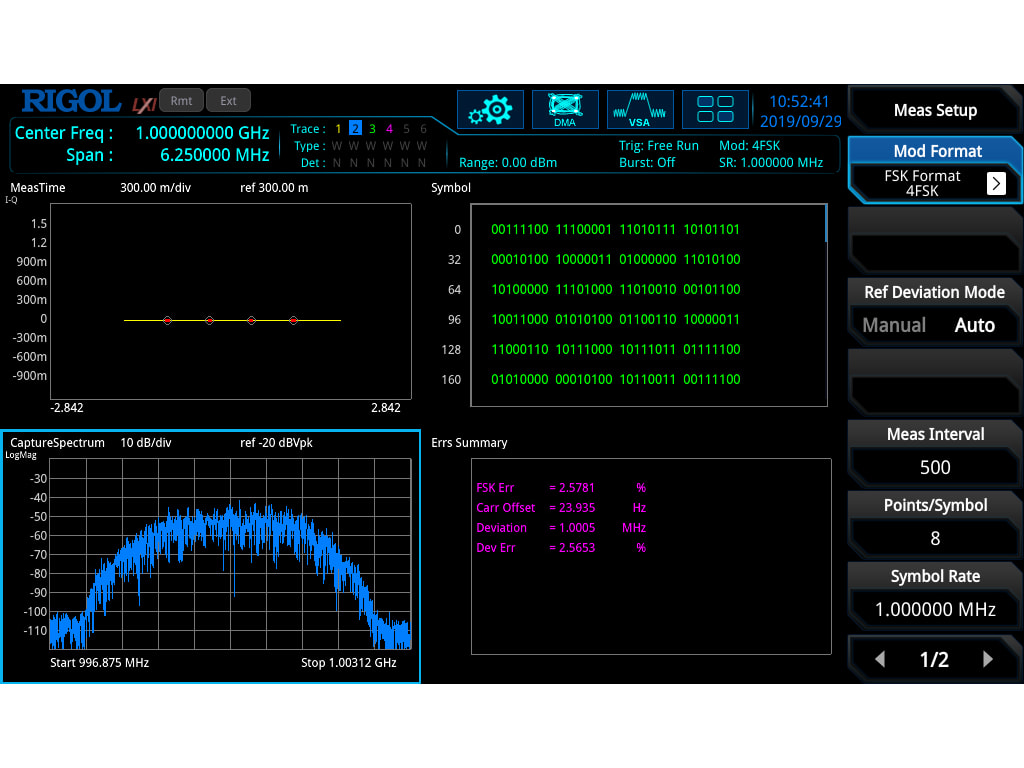Go to previous menu page arrow
1024x768 pixels.
[880, 659]
